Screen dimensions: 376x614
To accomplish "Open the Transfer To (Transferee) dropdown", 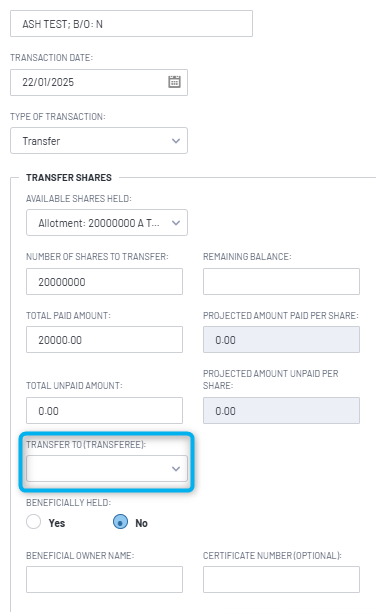I will [107, 468].
